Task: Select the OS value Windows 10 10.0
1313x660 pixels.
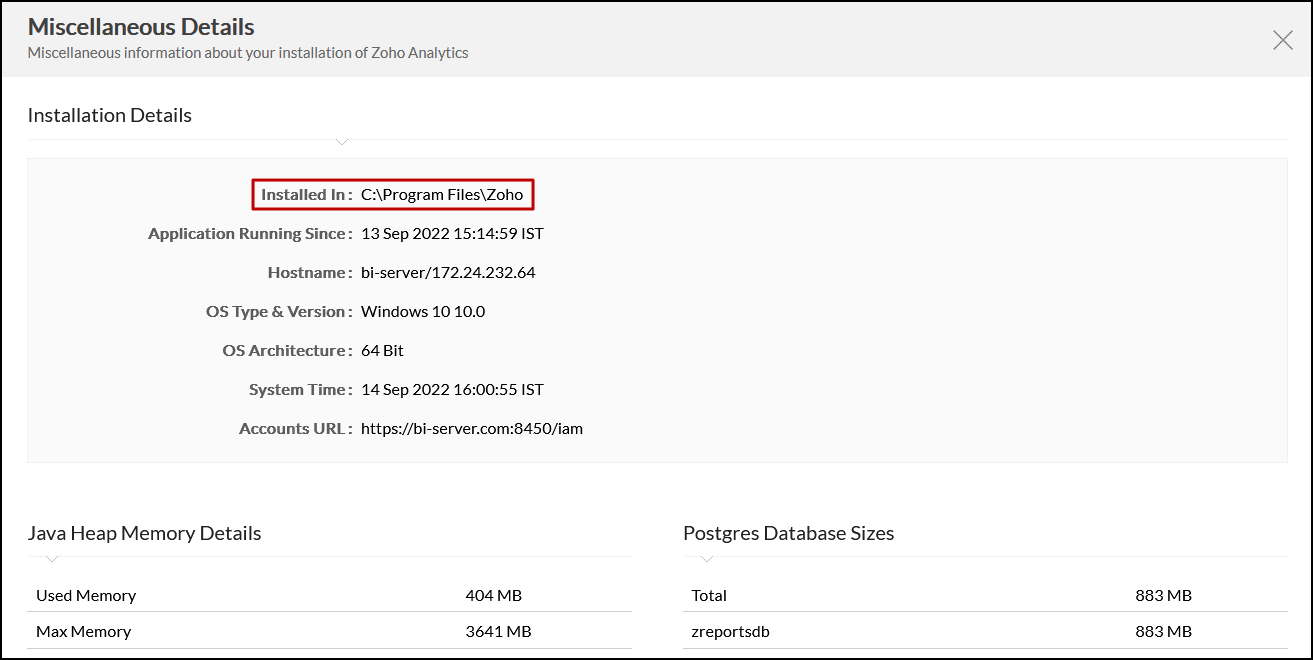Action: [423, 311]
